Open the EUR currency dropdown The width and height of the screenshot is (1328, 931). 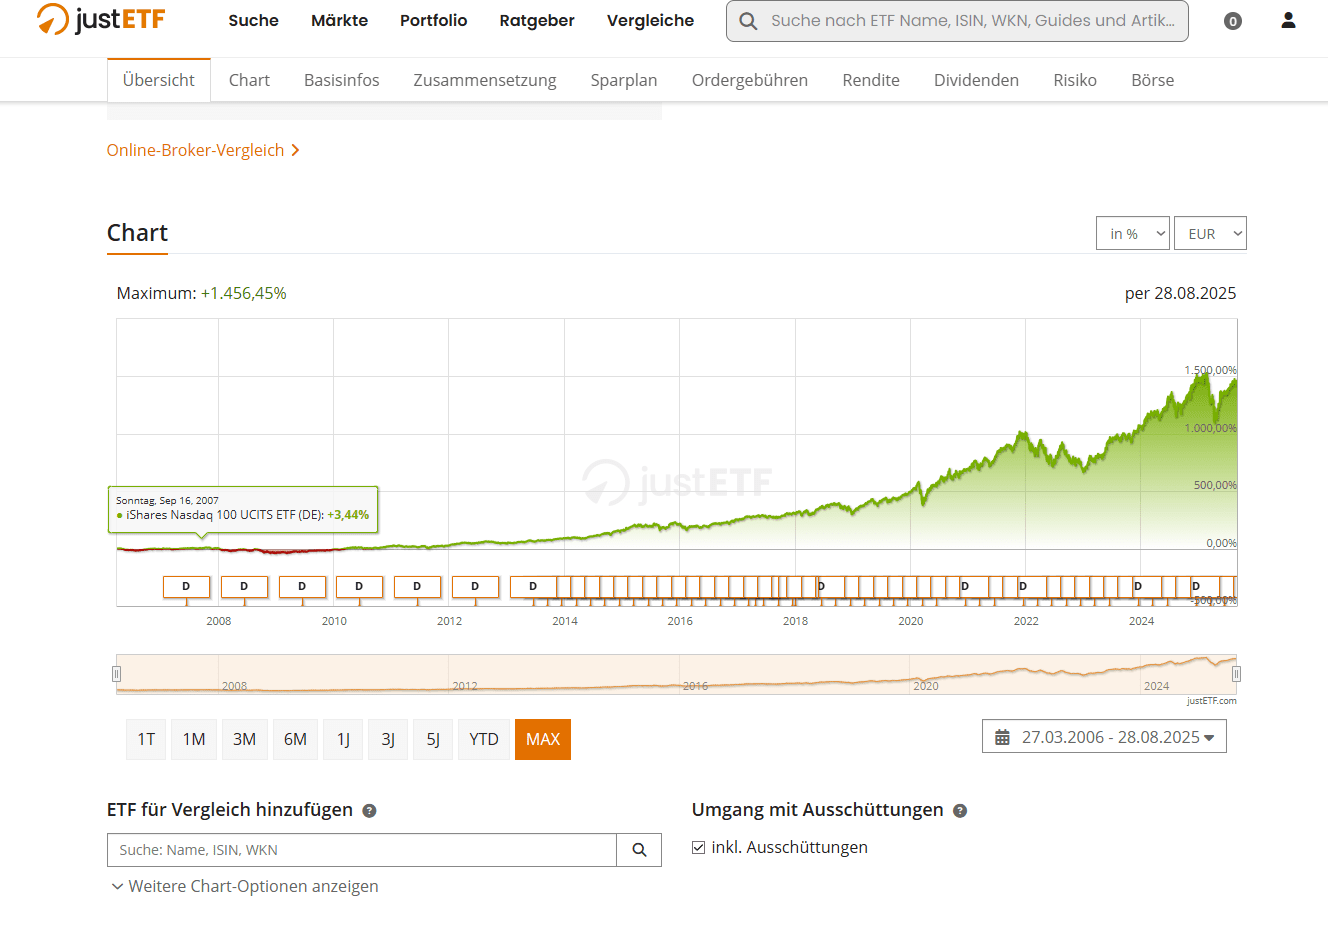(1210, 233)
